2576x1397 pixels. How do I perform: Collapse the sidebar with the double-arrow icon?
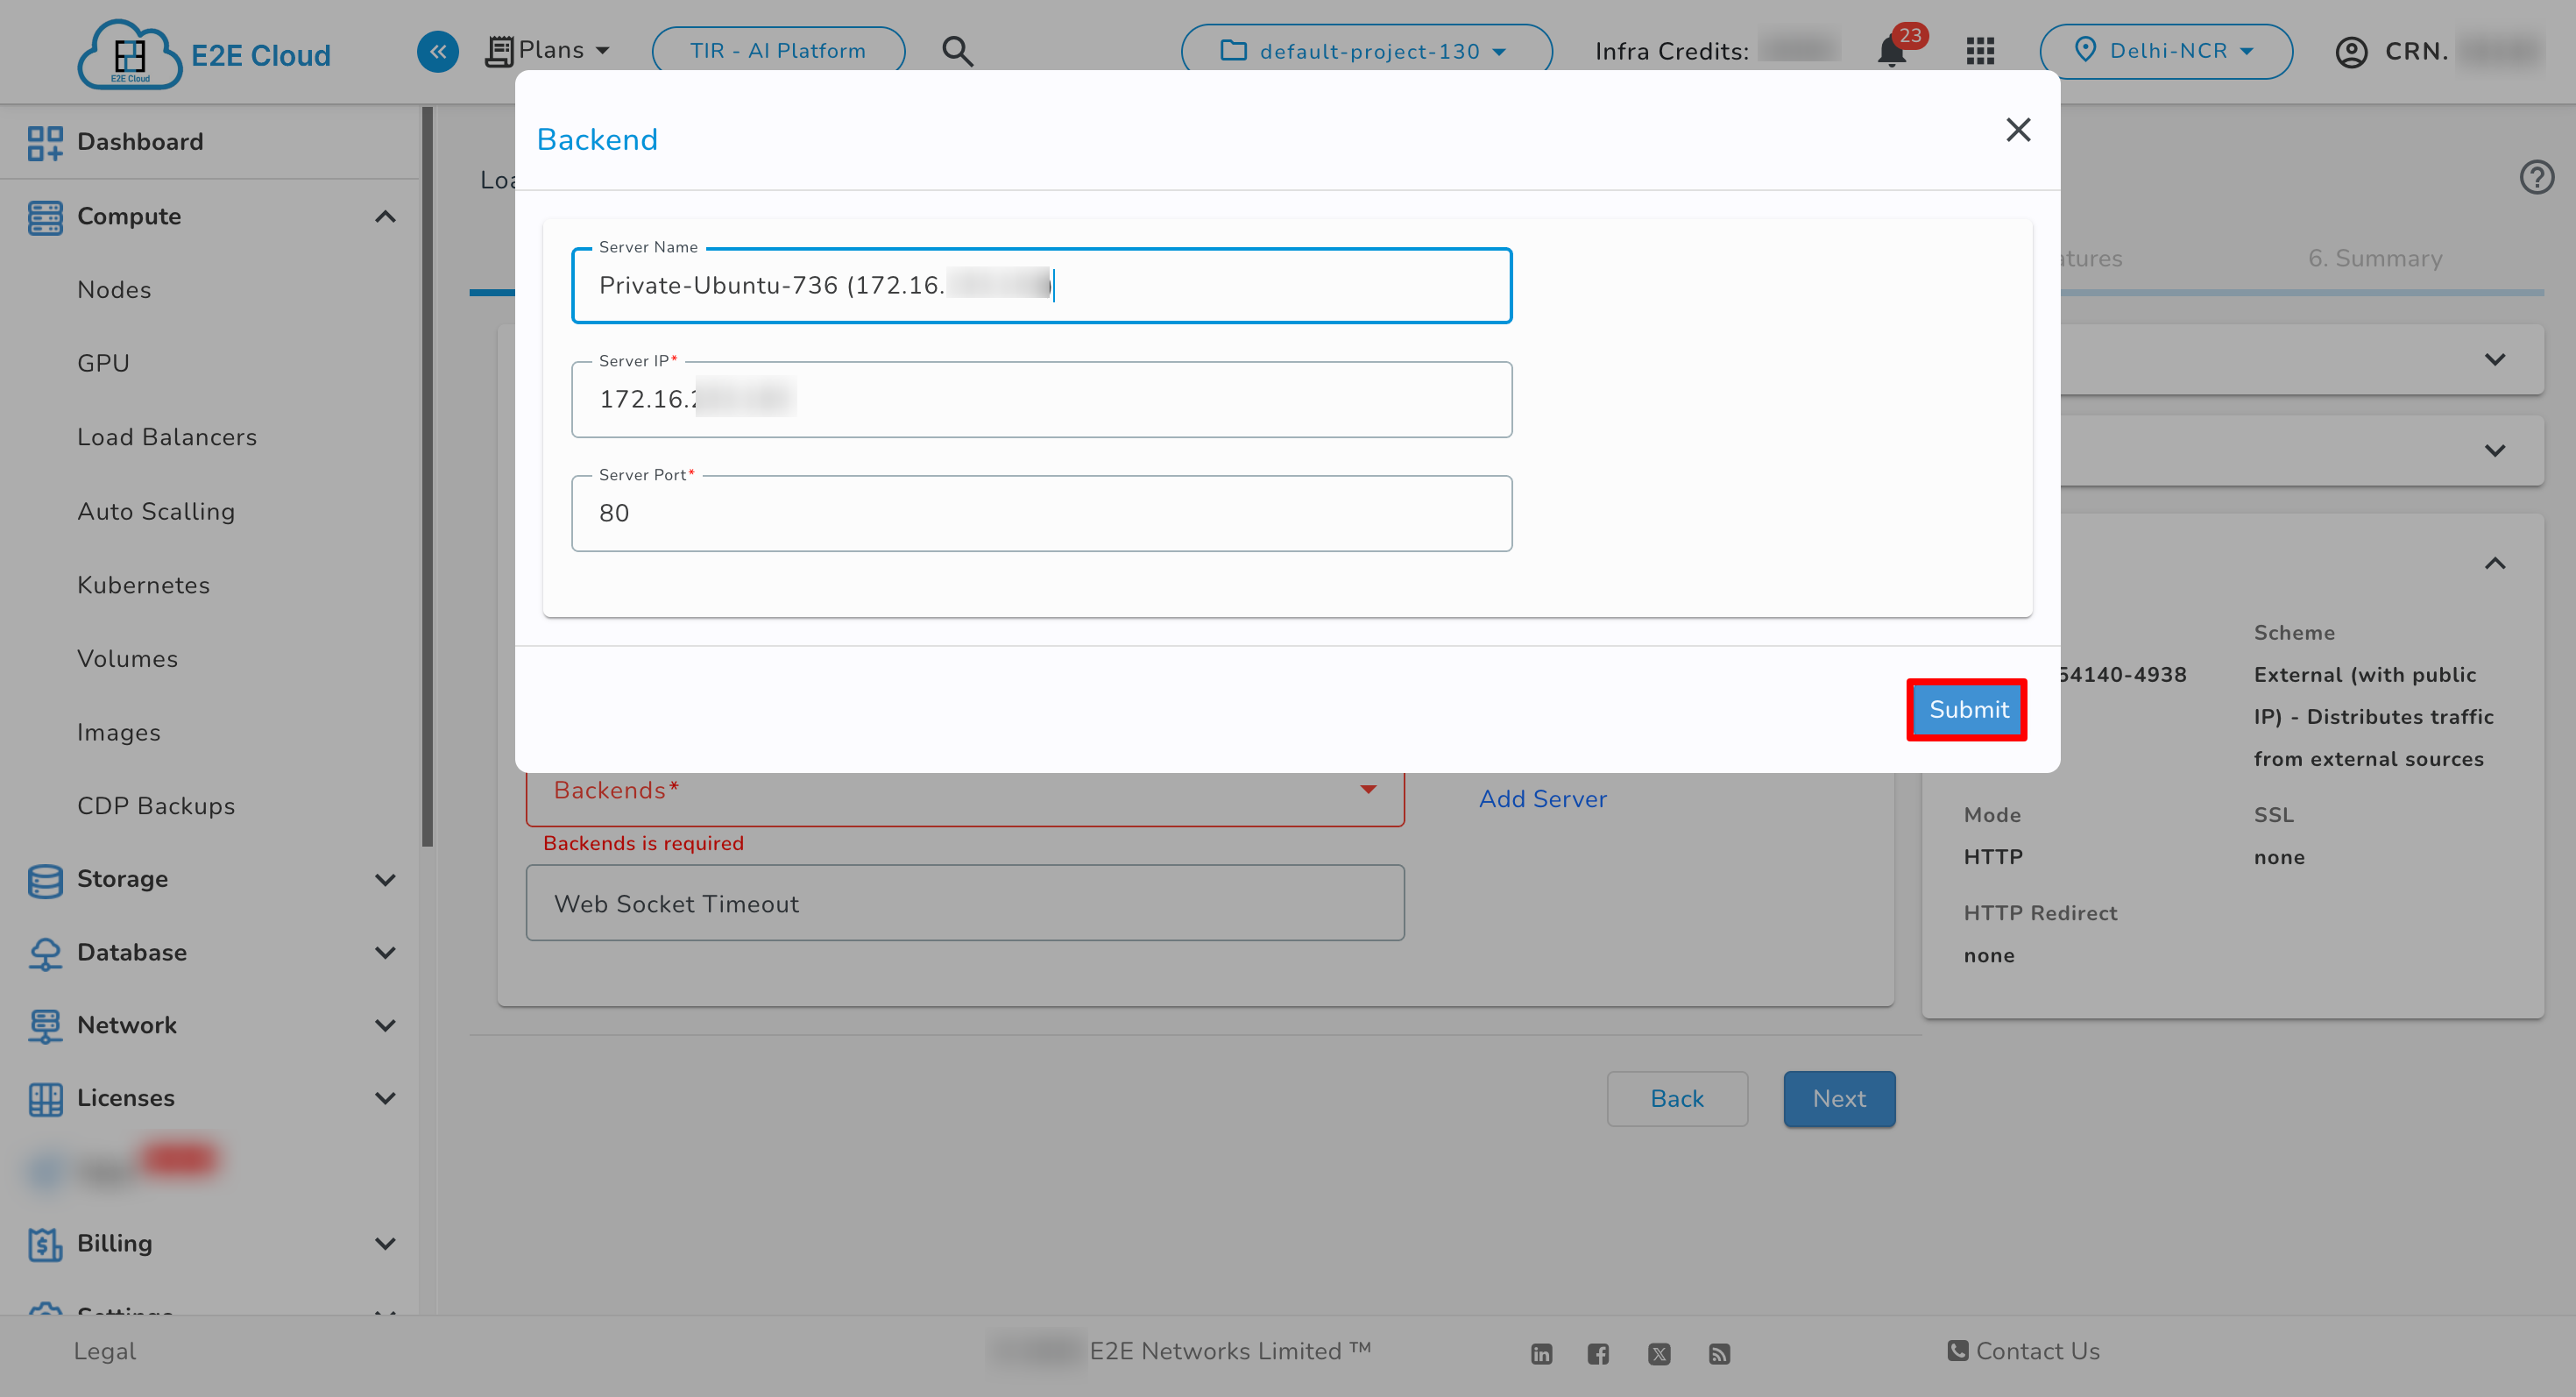click(437, 51)
